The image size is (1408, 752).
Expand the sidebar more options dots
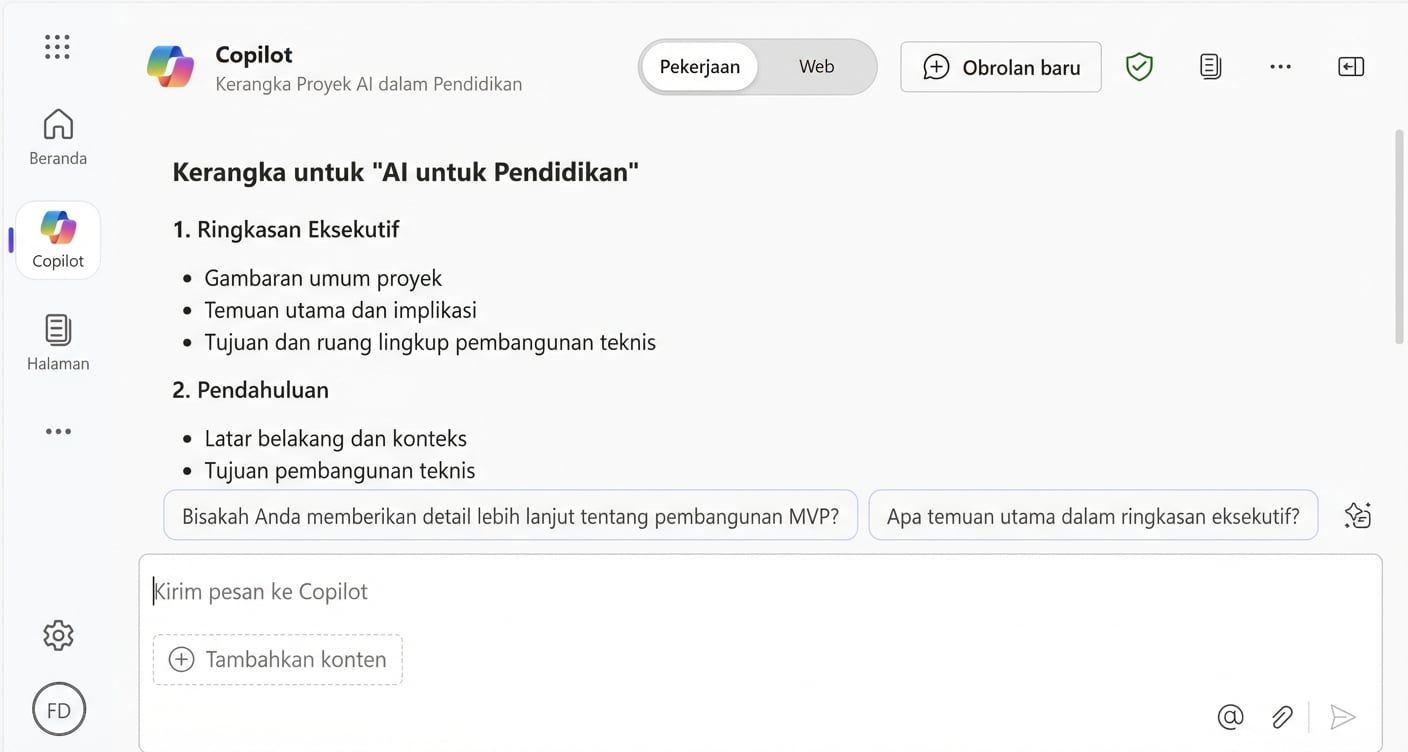(57, 430)
